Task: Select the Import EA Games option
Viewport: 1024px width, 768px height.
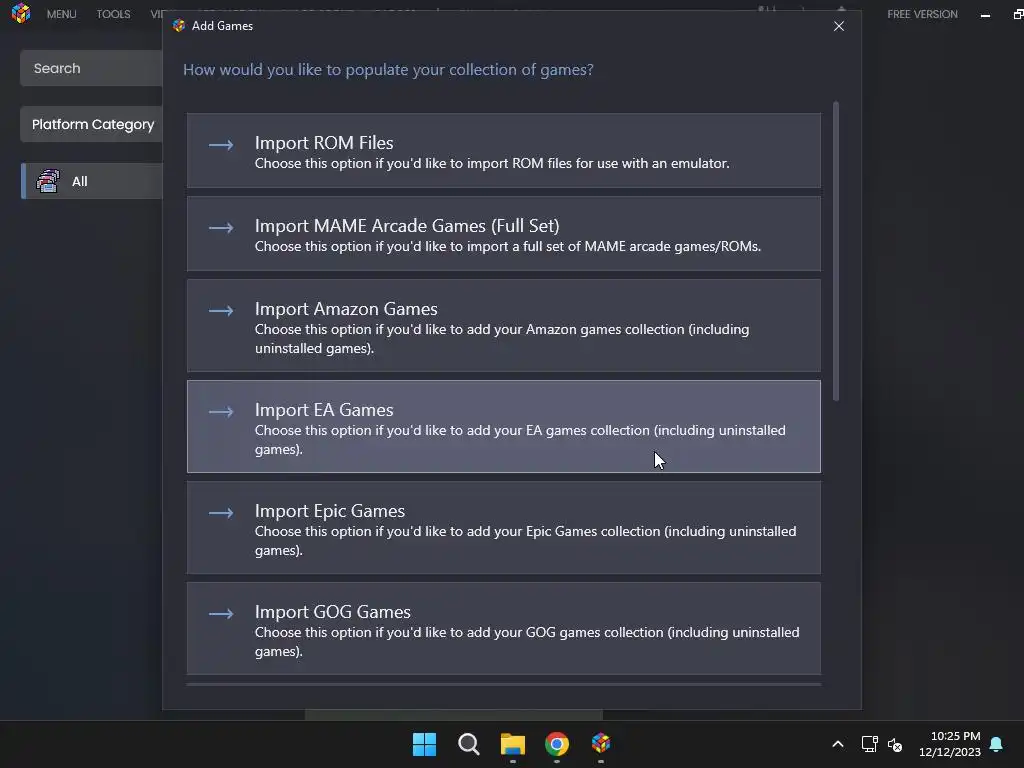Action: 504,426
